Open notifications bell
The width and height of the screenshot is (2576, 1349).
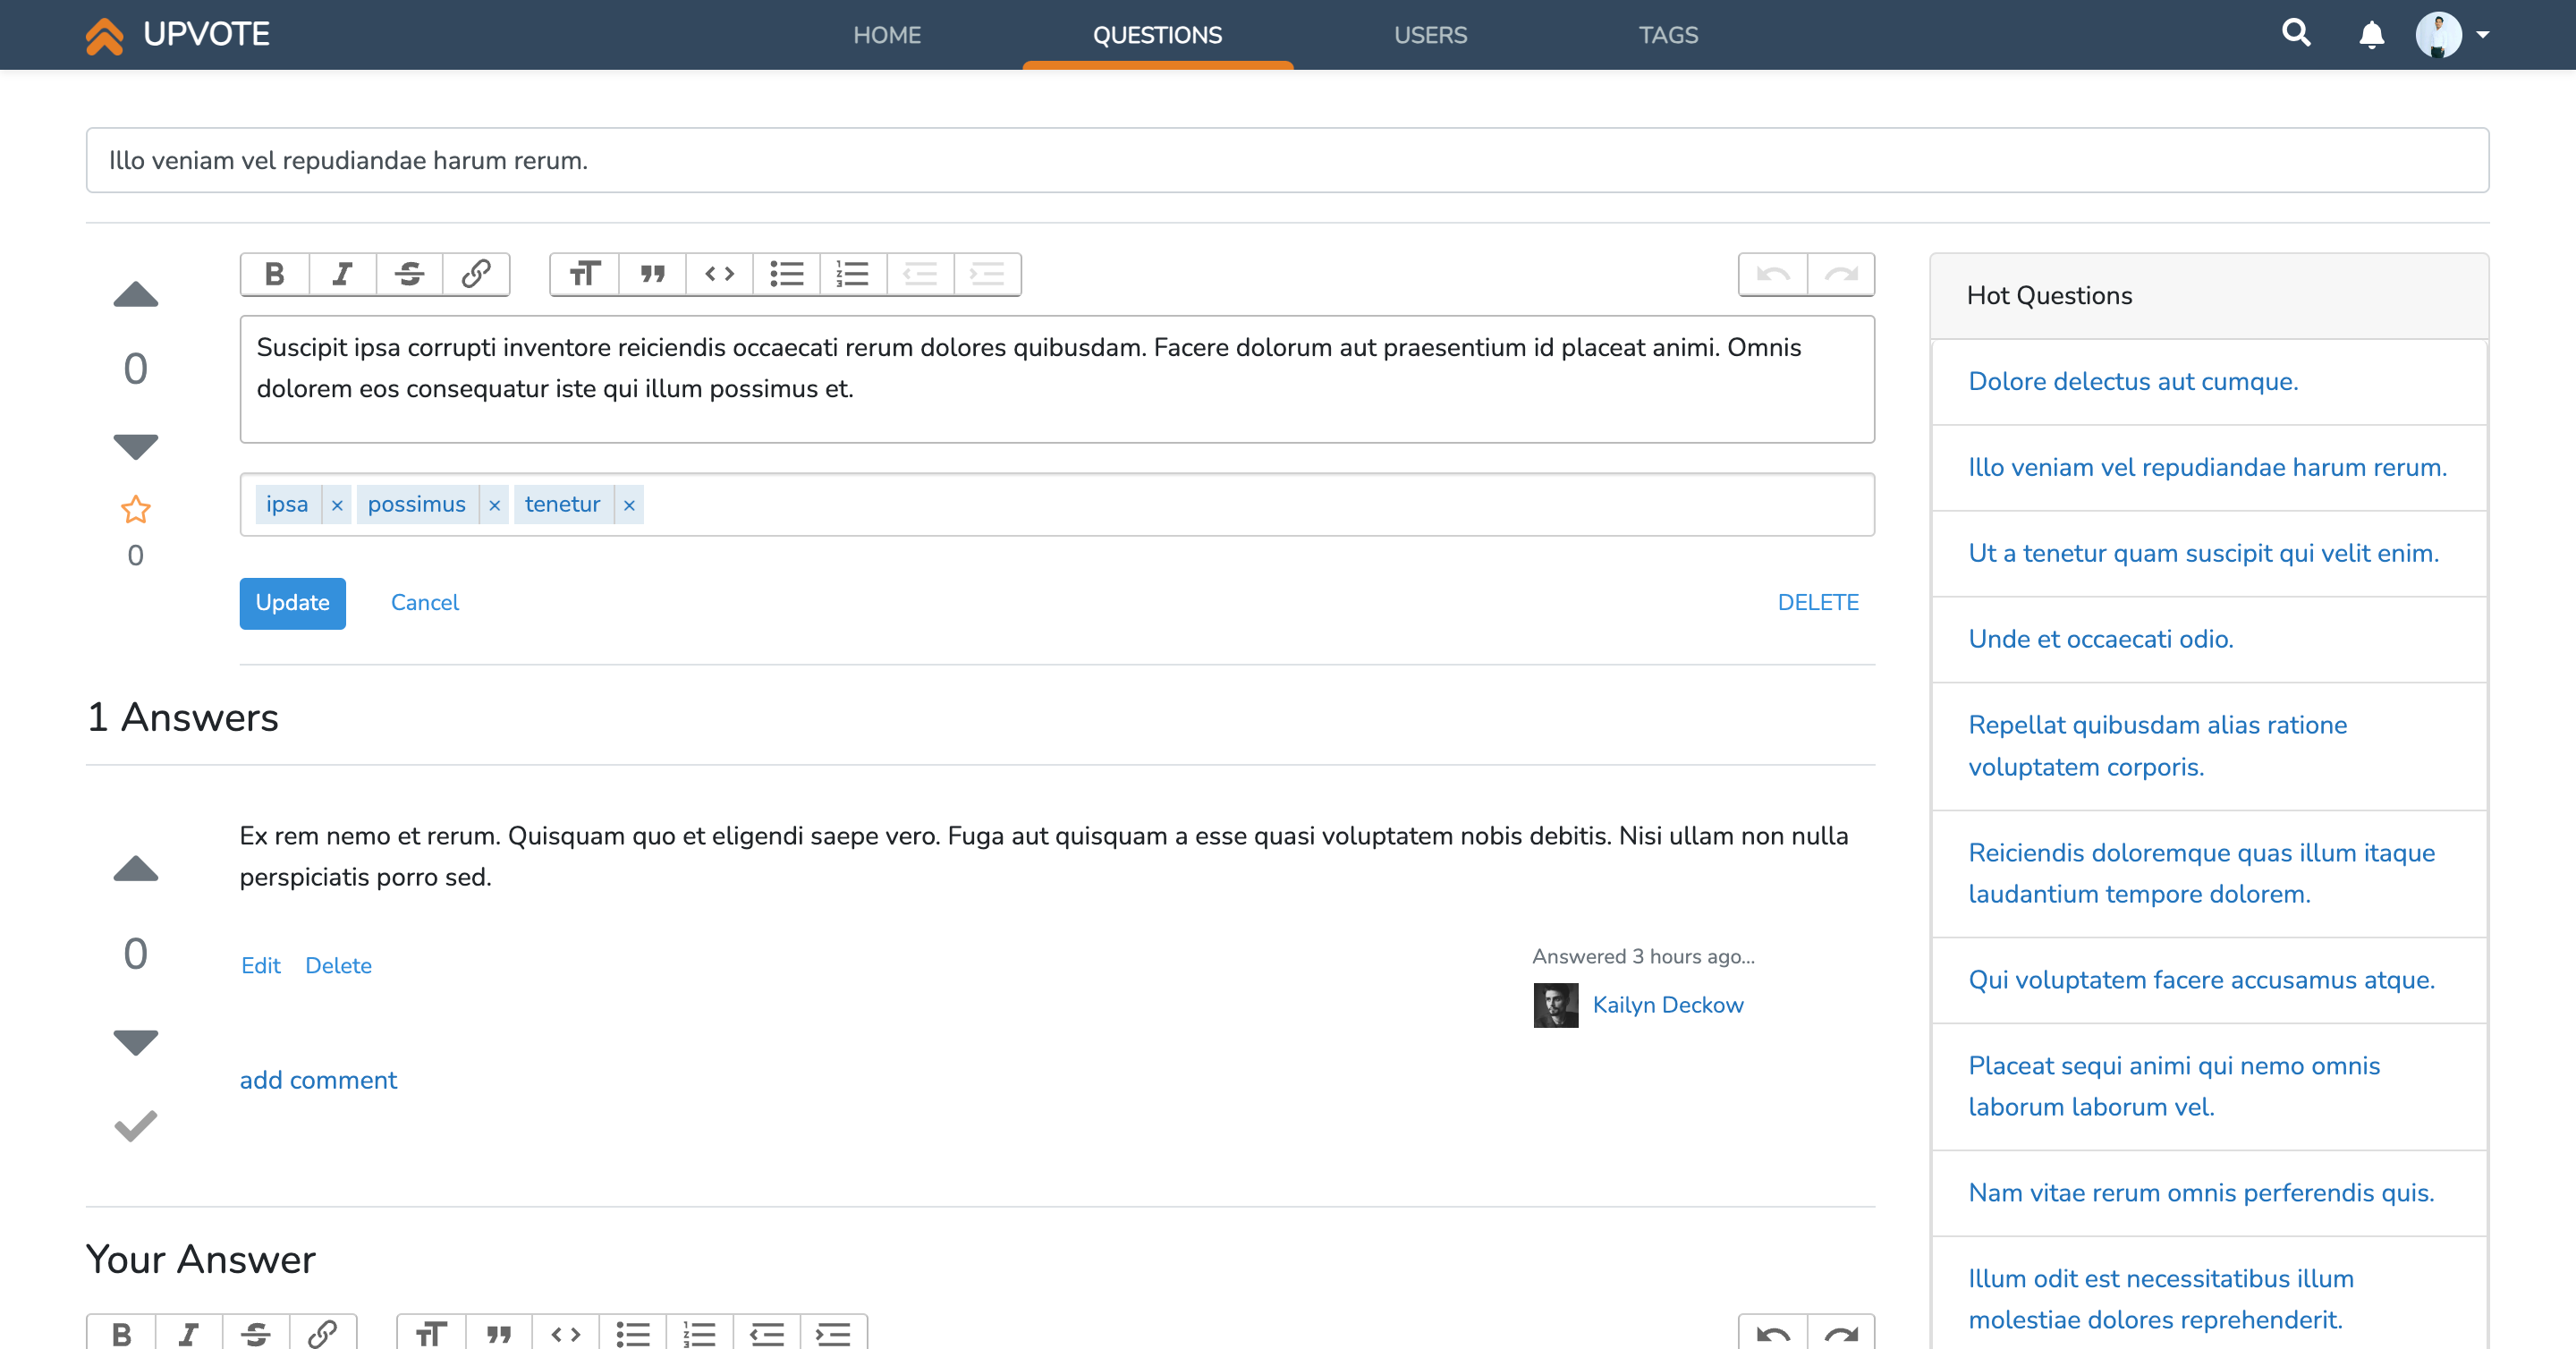(x=2371, y=35)
